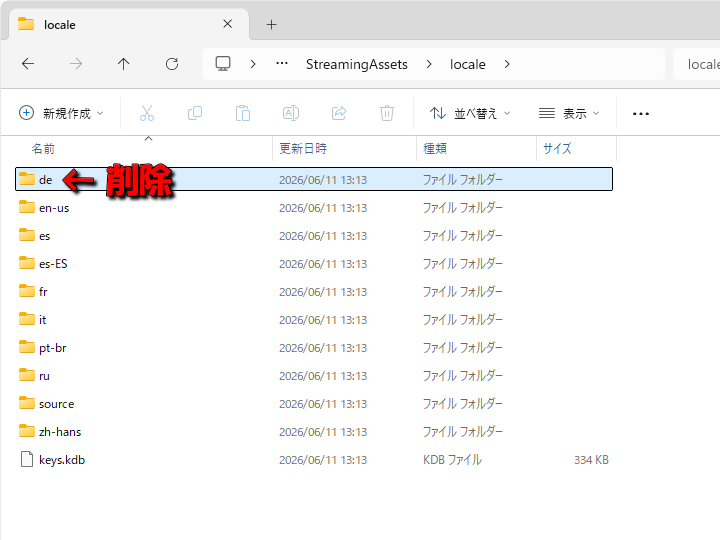Click StreamingAssets in the address bar
This screenshot has height=540, width=720.
click(x=357, y=64)
